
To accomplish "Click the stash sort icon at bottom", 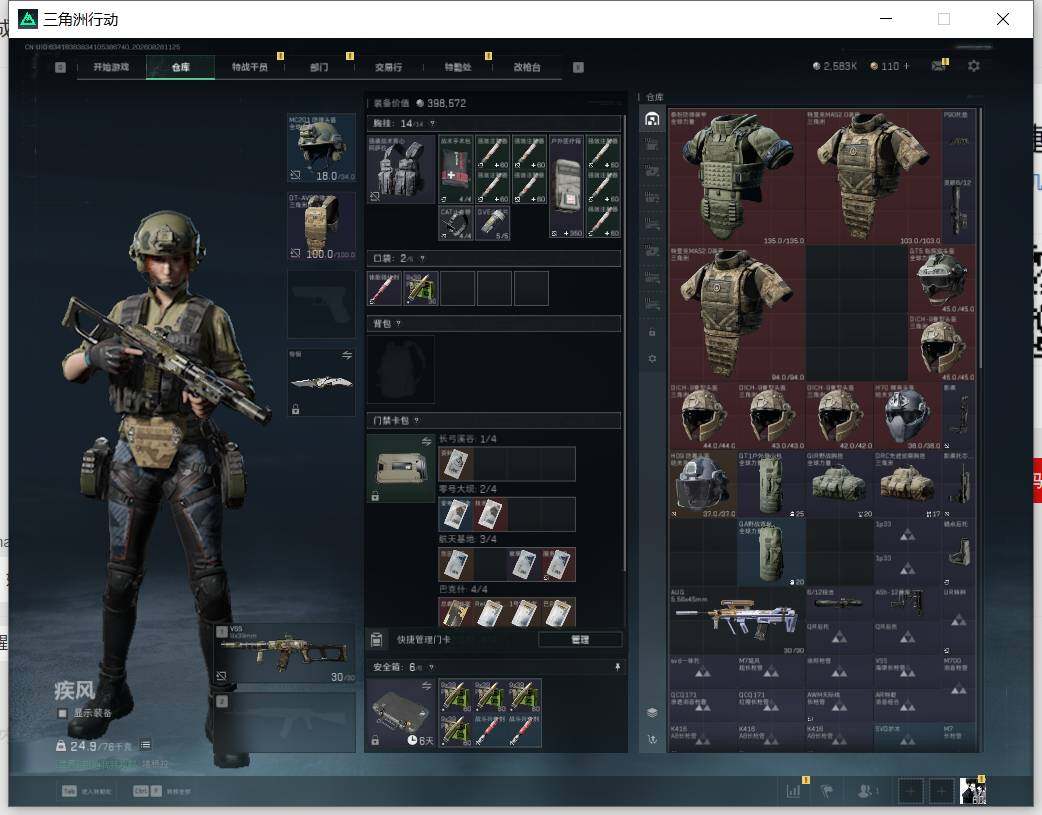I will point(652,739).
